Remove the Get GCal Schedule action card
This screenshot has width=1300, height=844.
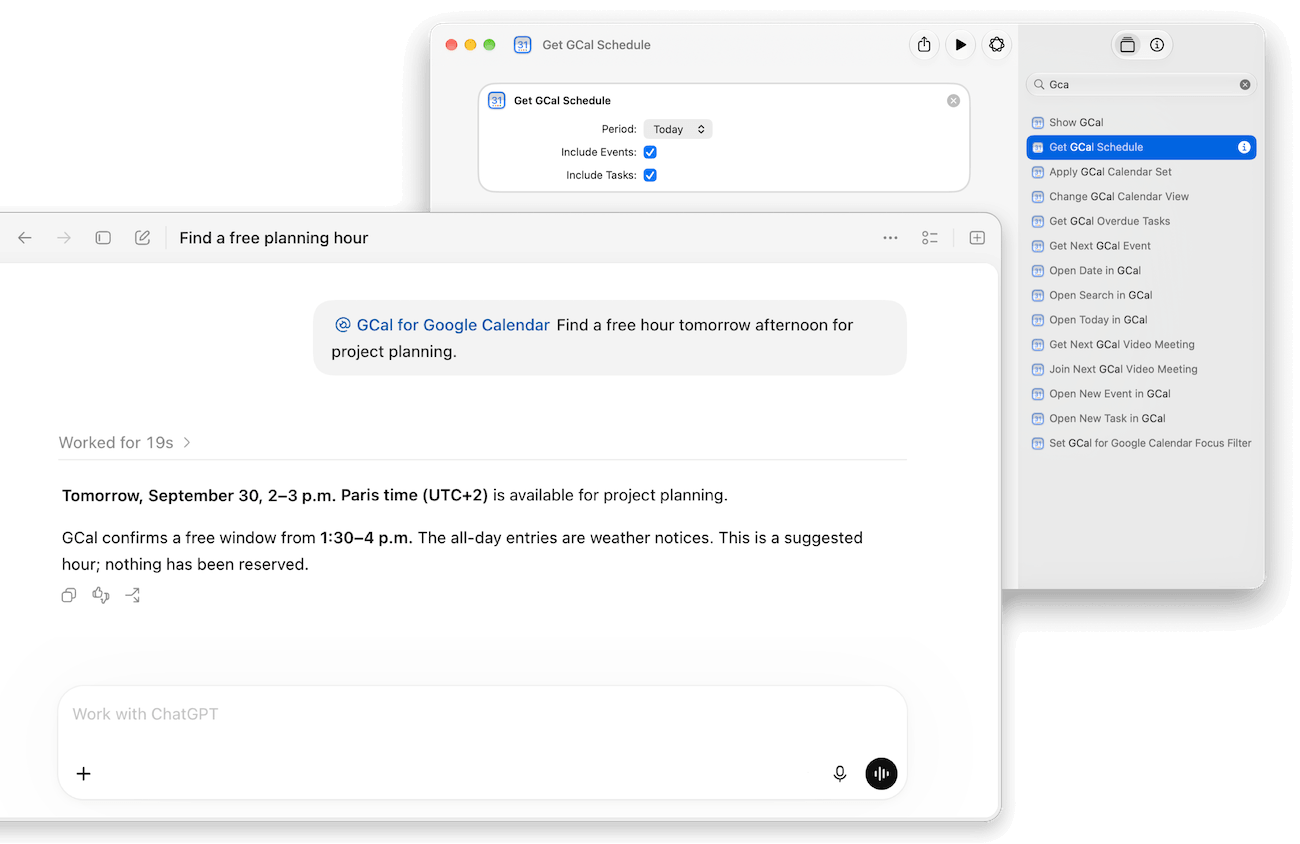(x=953, y=101)
